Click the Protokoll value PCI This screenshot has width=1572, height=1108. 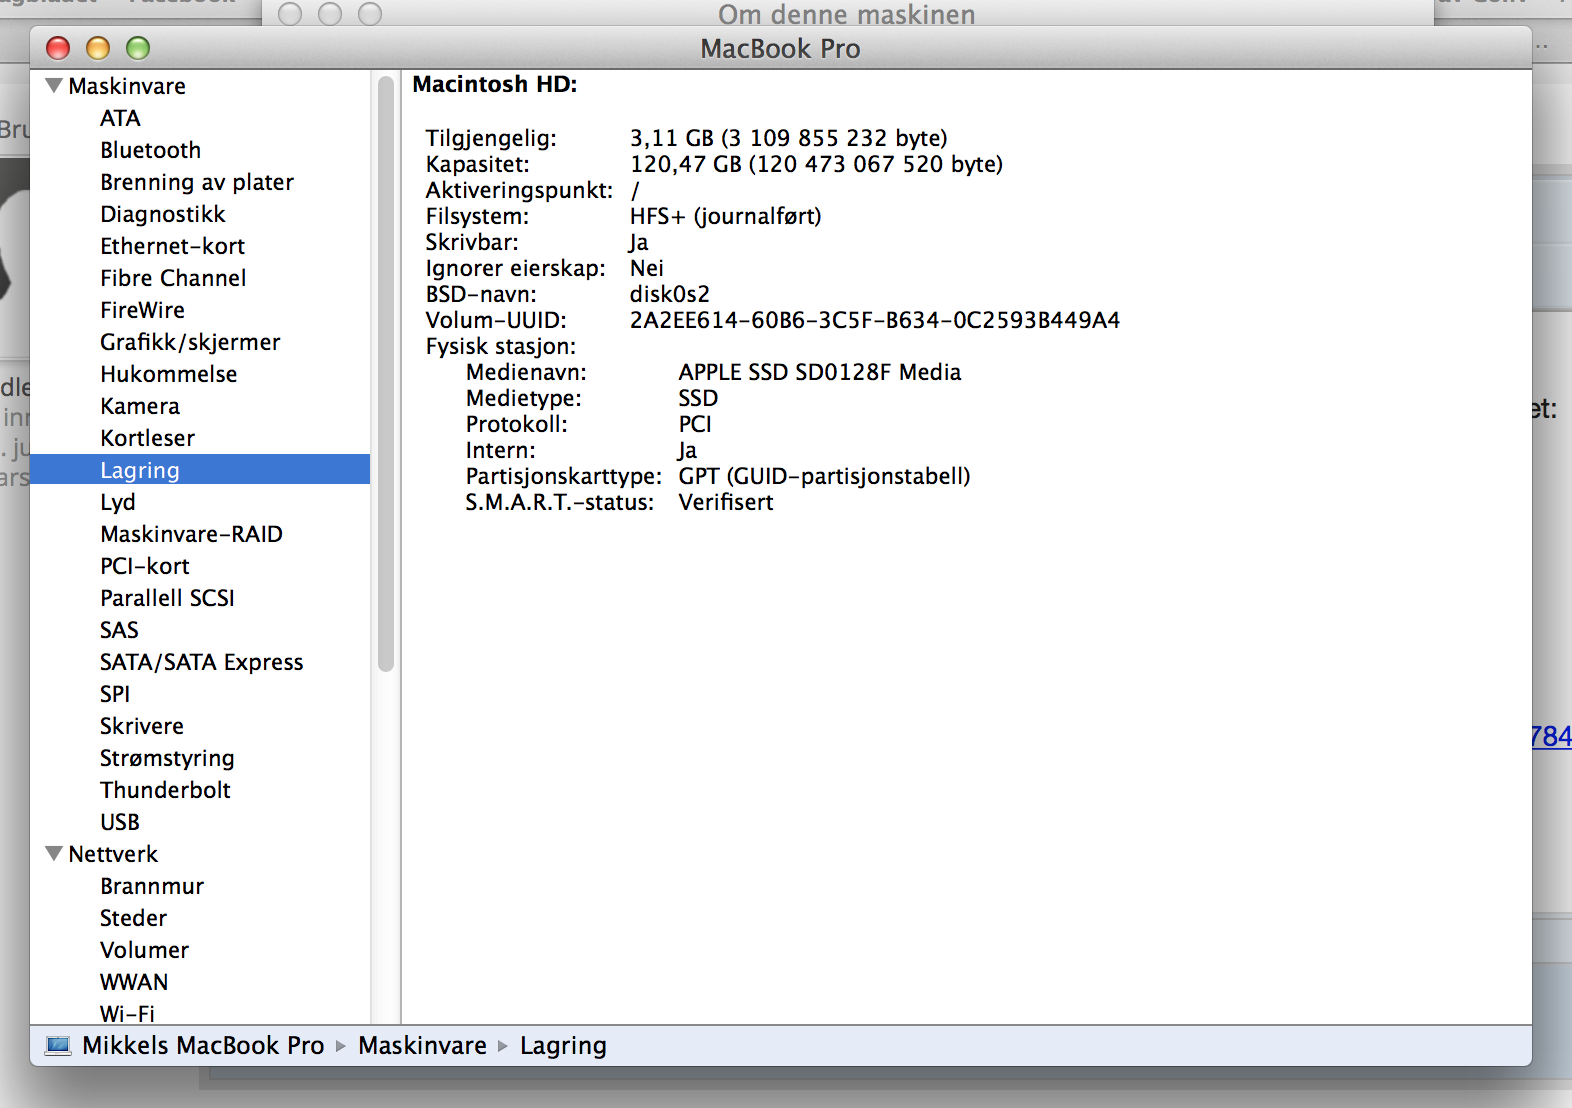point(695,424)
